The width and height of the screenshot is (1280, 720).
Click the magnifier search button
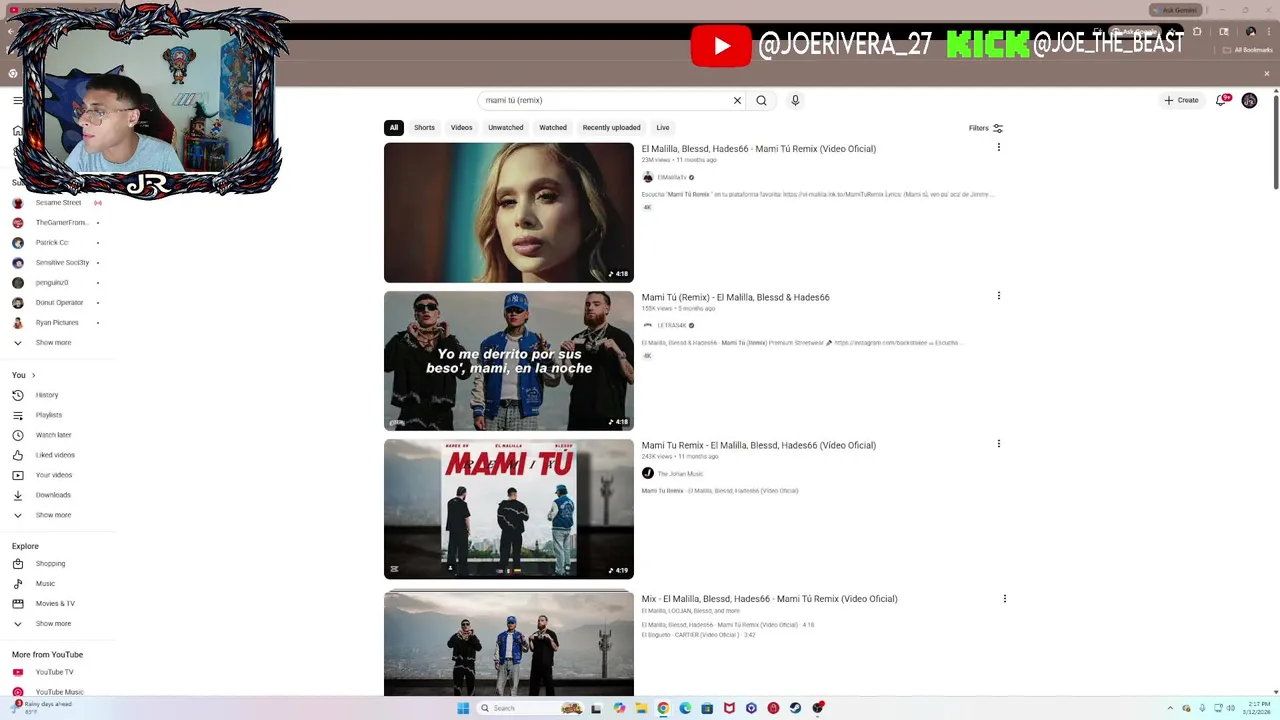pyautogui.click(x=761, y=100)
